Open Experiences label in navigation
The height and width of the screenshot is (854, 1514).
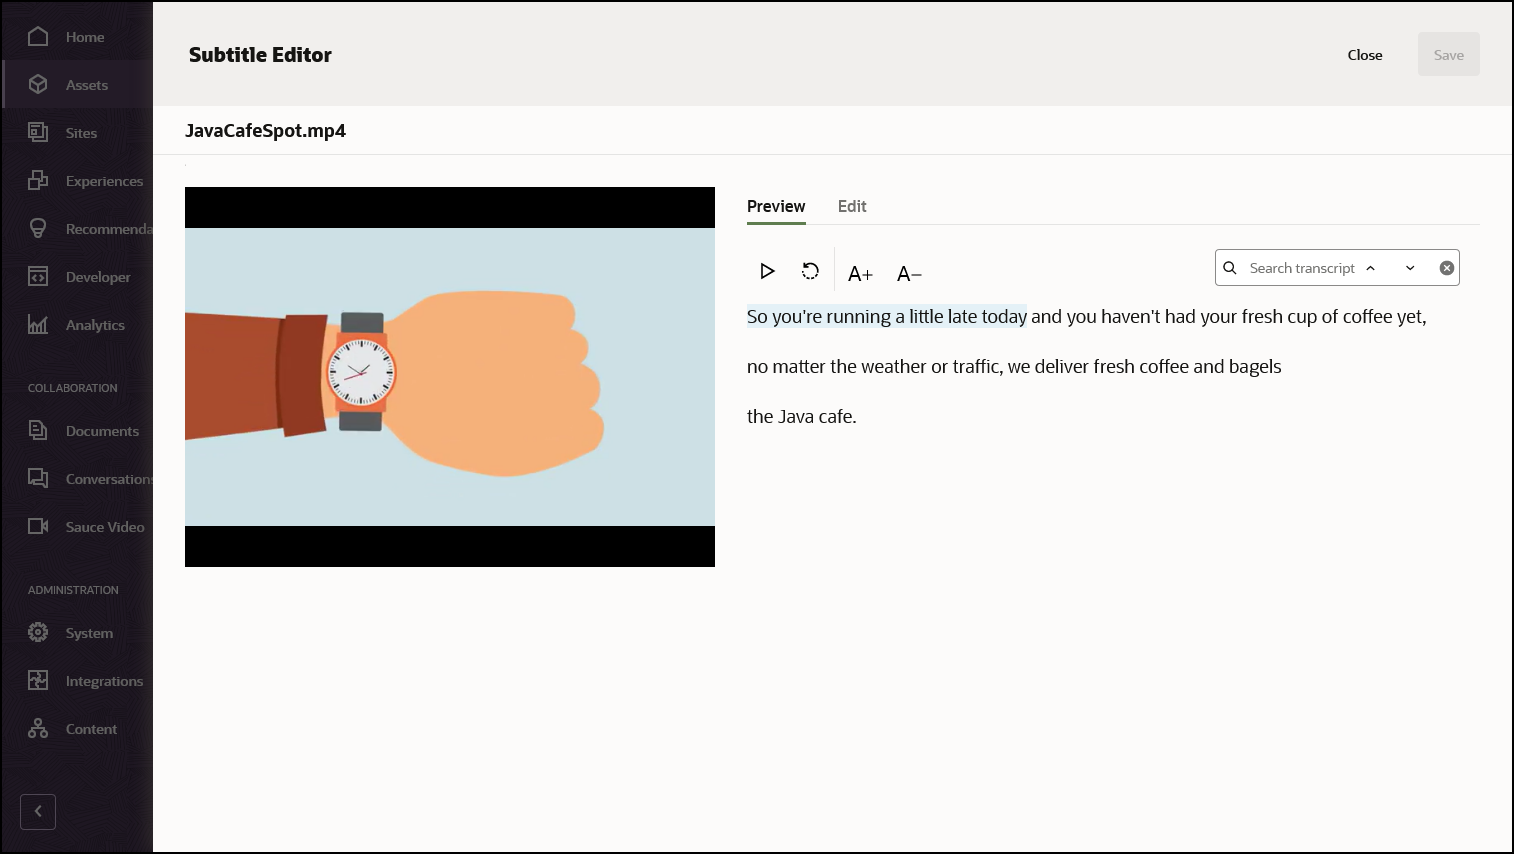[x=104, y=181]
